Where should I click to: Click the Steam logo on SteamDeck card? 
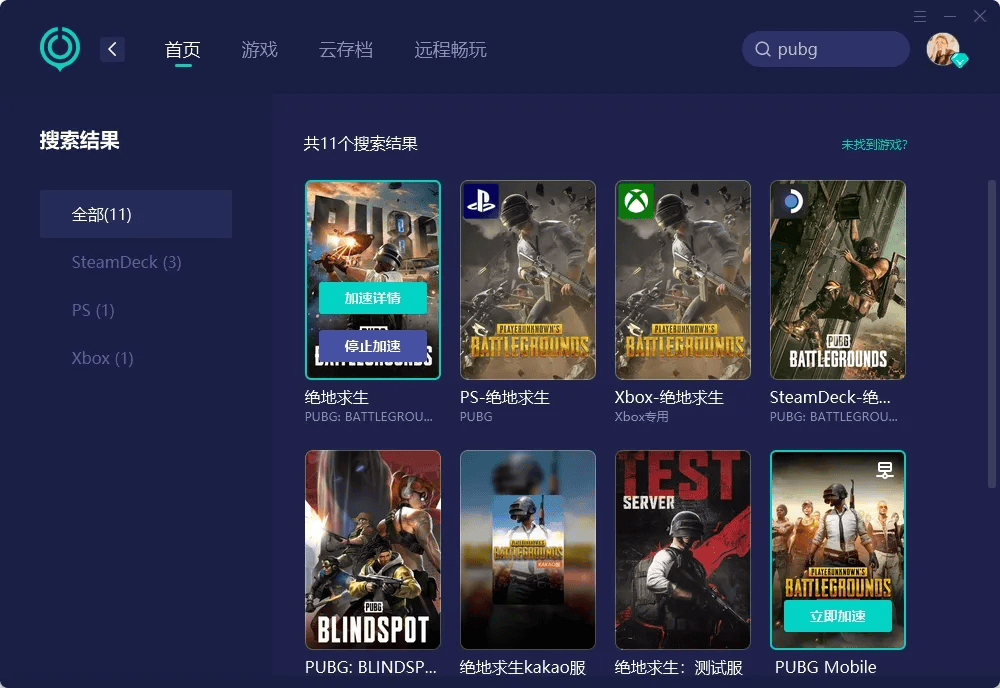(x=791, y=201)
